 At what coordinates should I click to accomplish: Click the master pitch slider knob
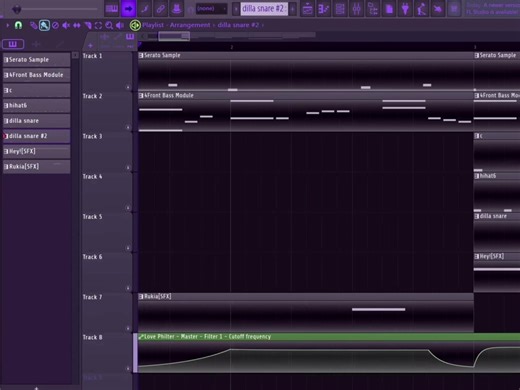pyautogui.click(x=16, y=9)
